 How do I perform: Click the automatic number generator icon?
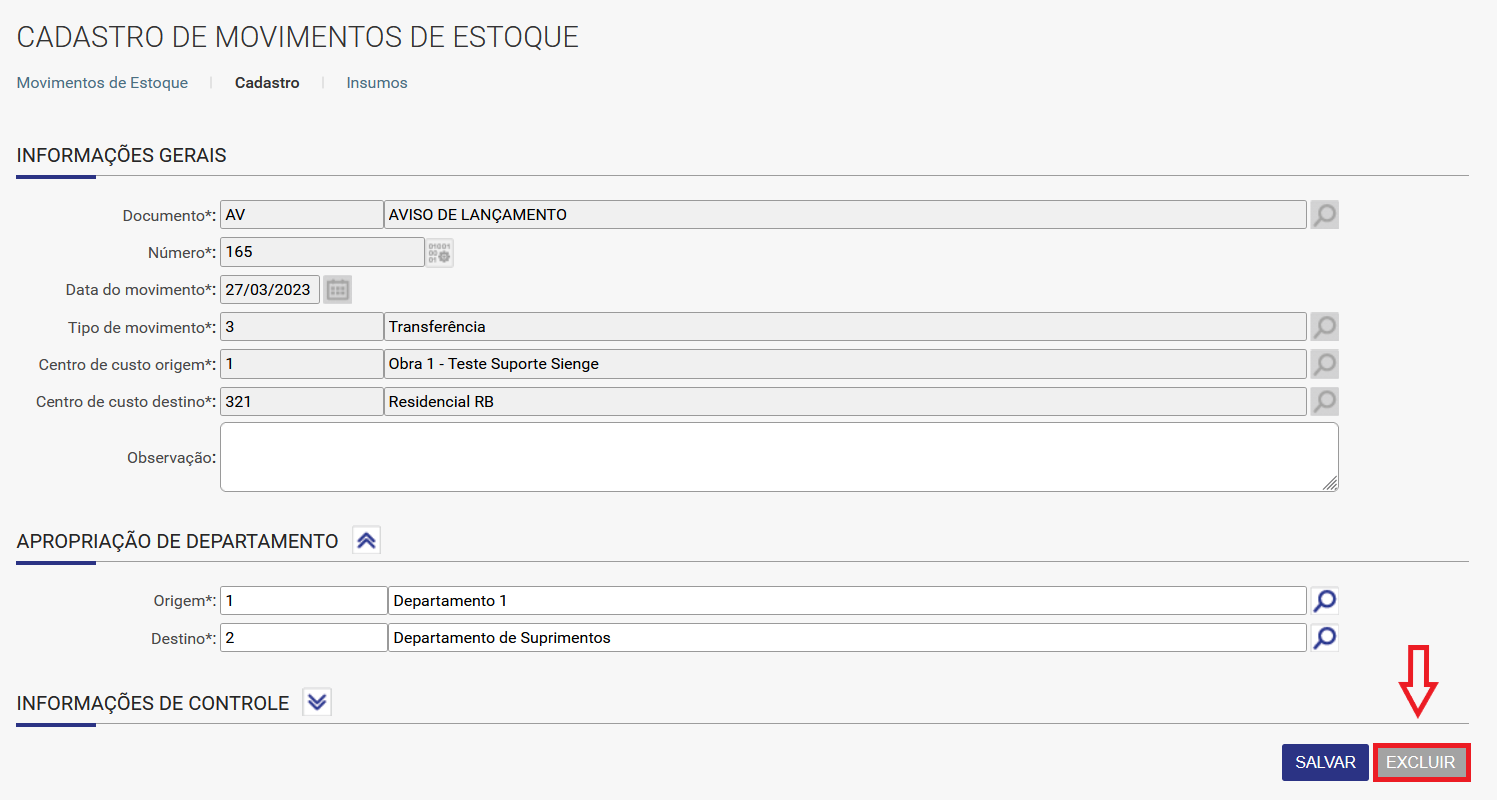pyautogui.click(x=440, y=252)
